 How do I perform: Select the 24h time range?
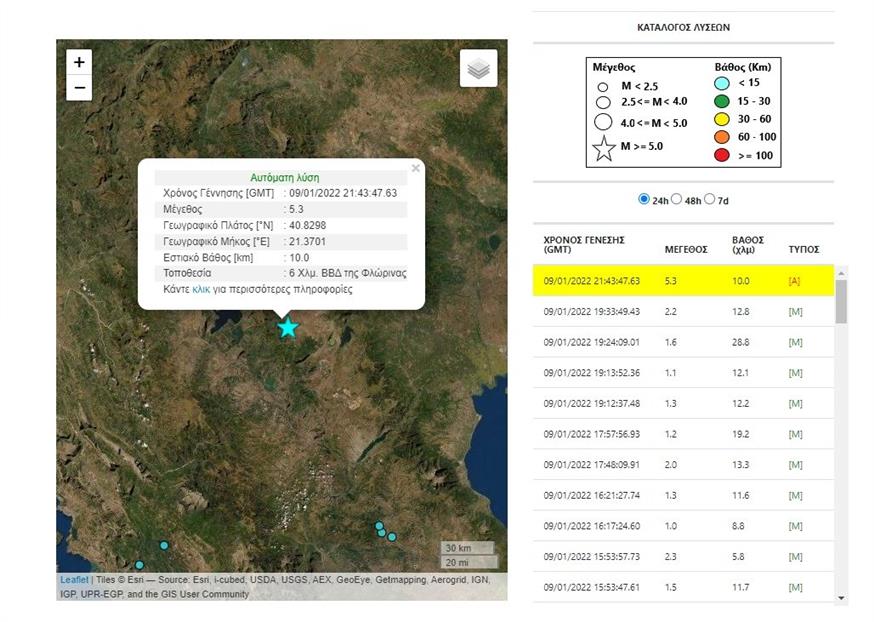coord(644,199)
